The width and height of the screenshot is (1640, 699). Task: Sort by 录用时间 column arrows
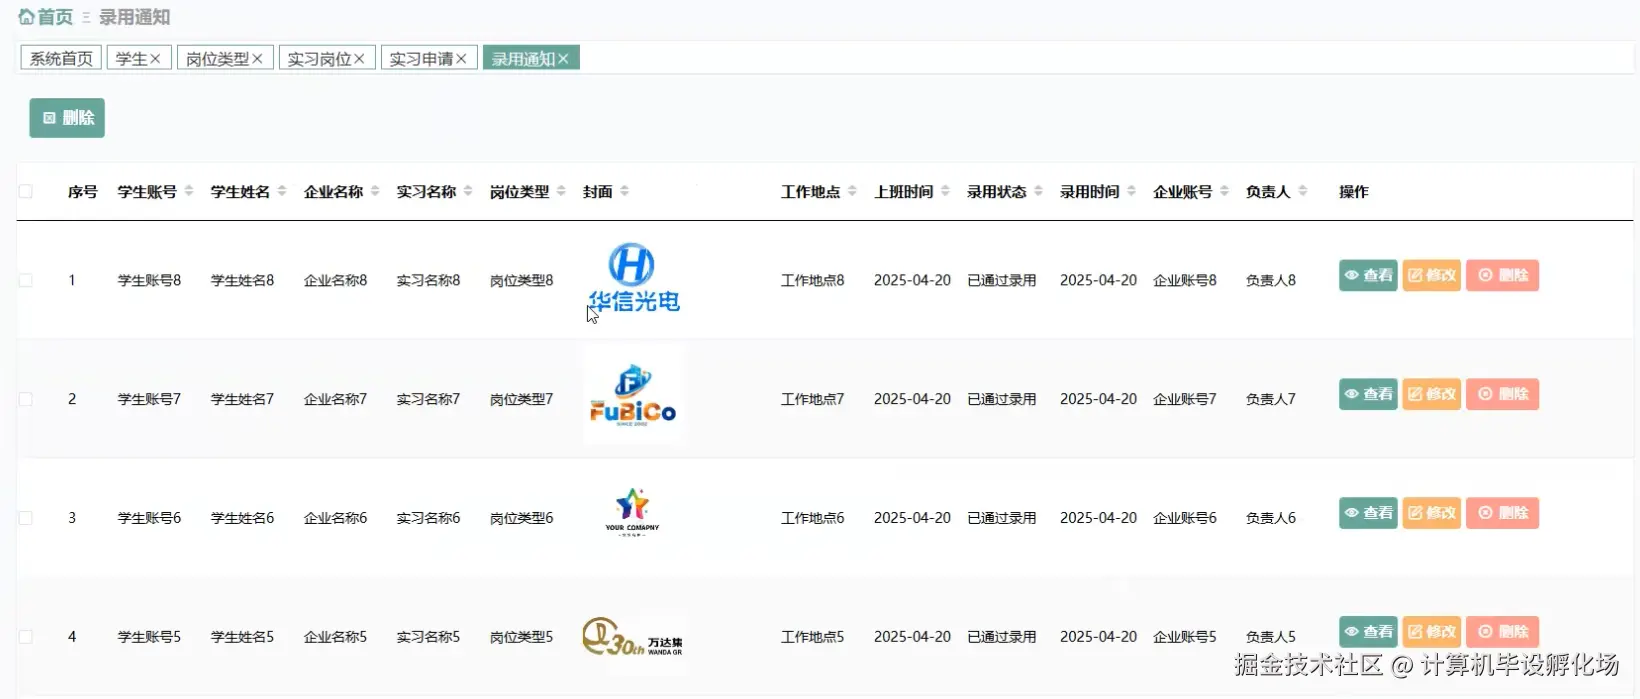tap(1131, 191)
